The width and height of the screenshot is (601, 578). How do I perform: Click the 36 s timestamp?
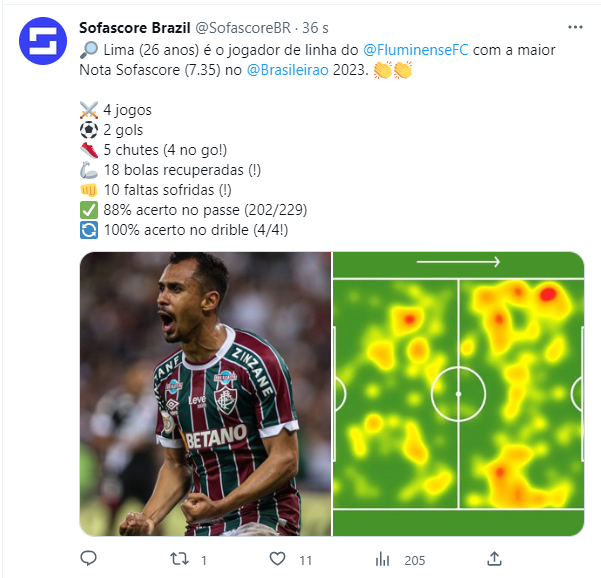315,28
